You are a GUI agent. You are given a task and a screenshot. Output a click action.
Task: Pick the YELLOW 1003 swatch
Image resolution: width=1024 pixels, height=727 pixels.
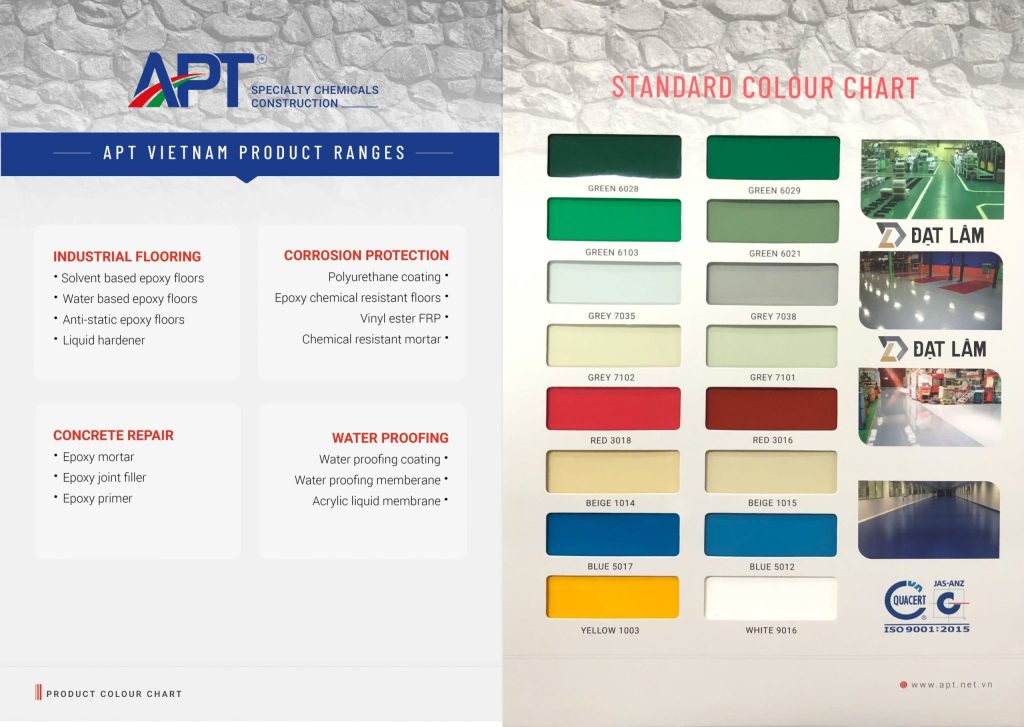pyautogui.click(x=612, y=597)
